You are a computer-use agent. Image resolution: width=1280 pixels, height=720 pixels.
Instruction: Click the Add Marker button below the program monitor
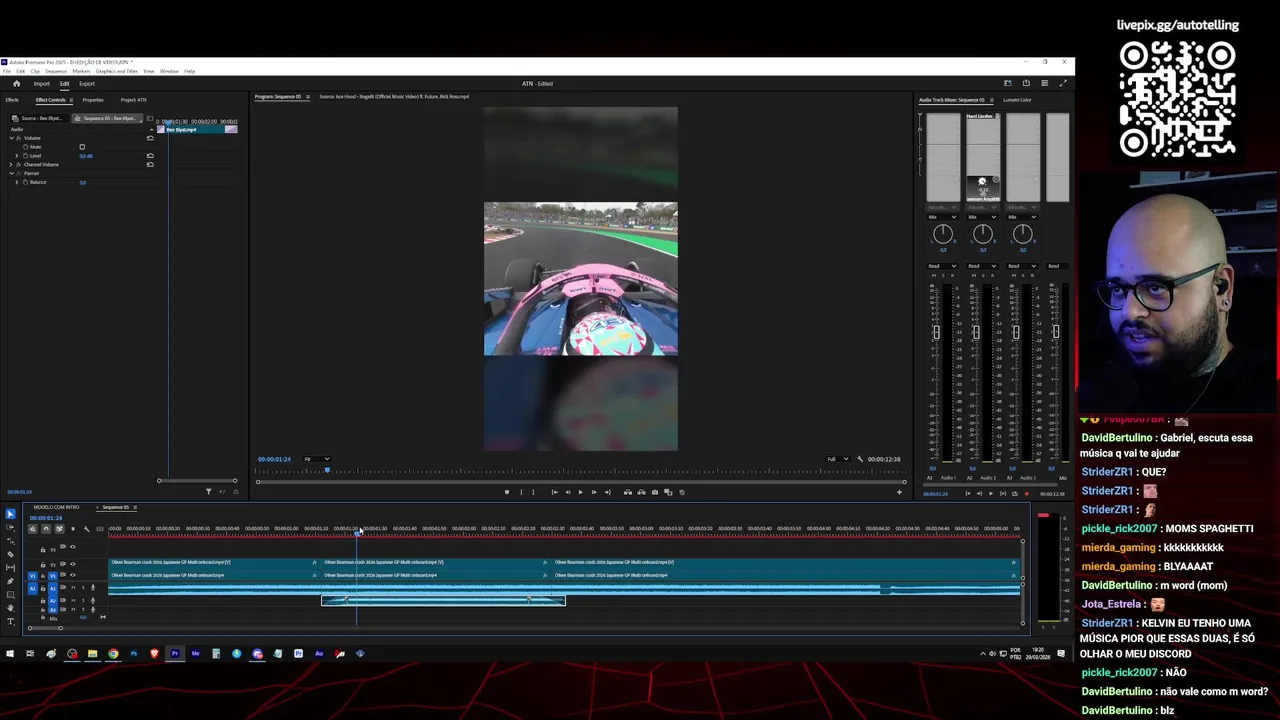tap(507, 492)
